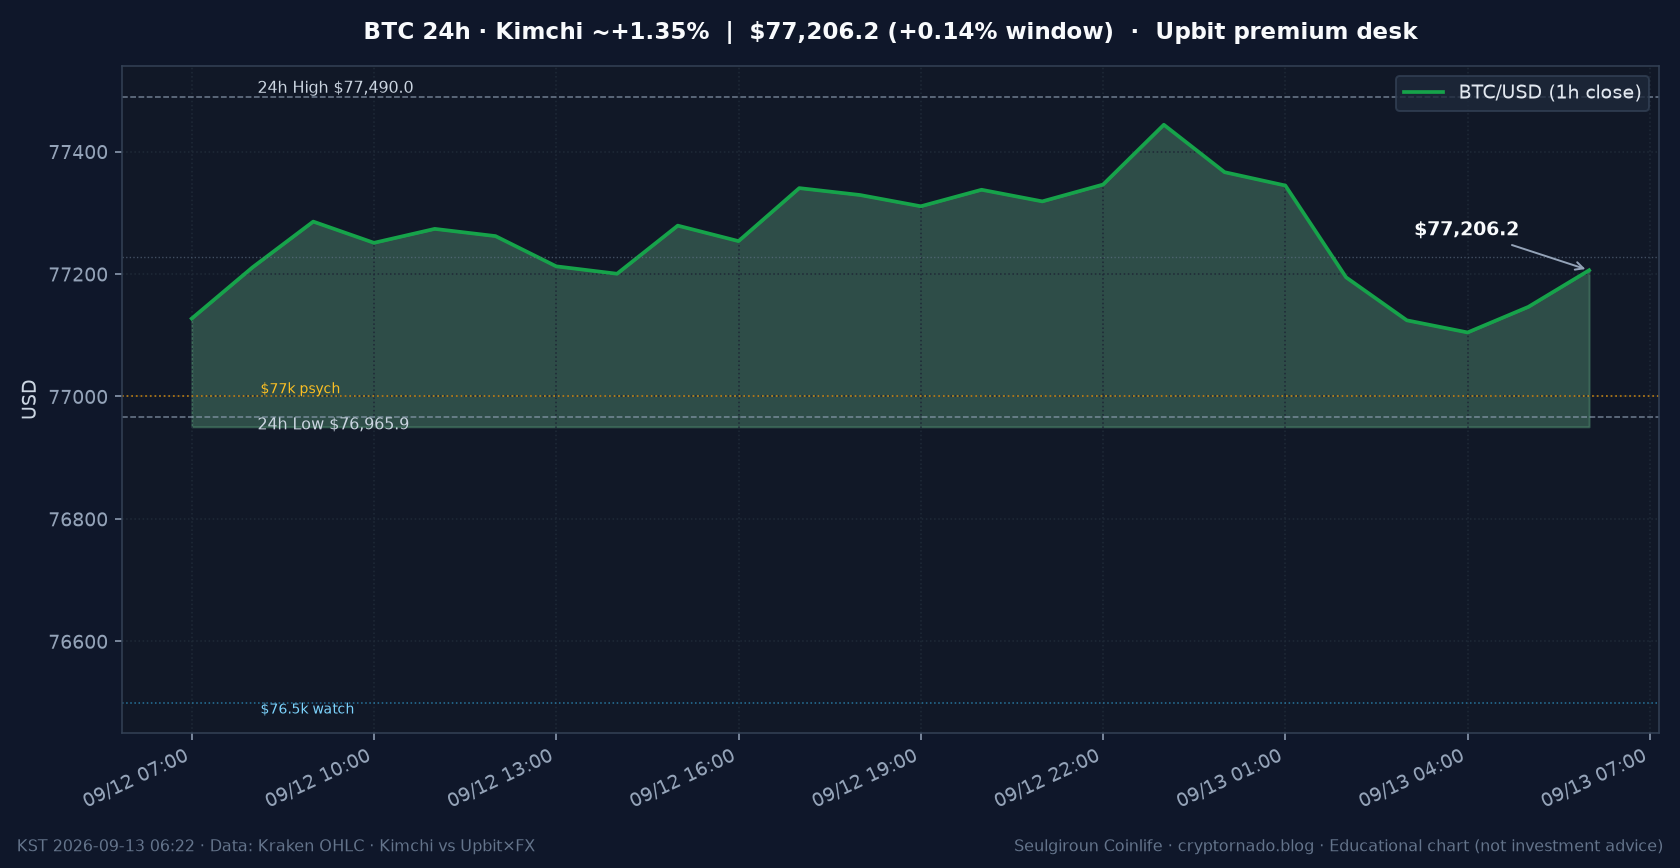Image resolution: width=1680 pixels, height=868 pixels.
Task: Click the '24h Low $76,965.9' label
Action: tap(333, 424)
